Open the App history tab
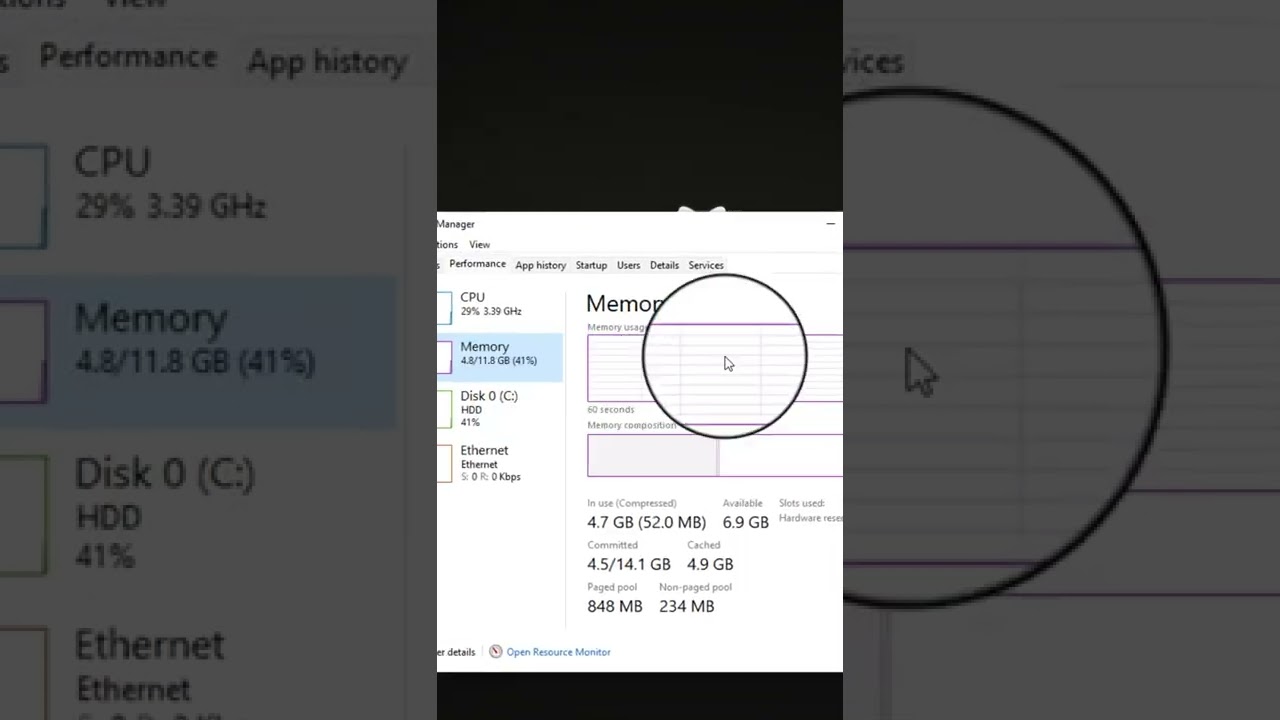The image size is (1280, 720). tap(540, 265)
